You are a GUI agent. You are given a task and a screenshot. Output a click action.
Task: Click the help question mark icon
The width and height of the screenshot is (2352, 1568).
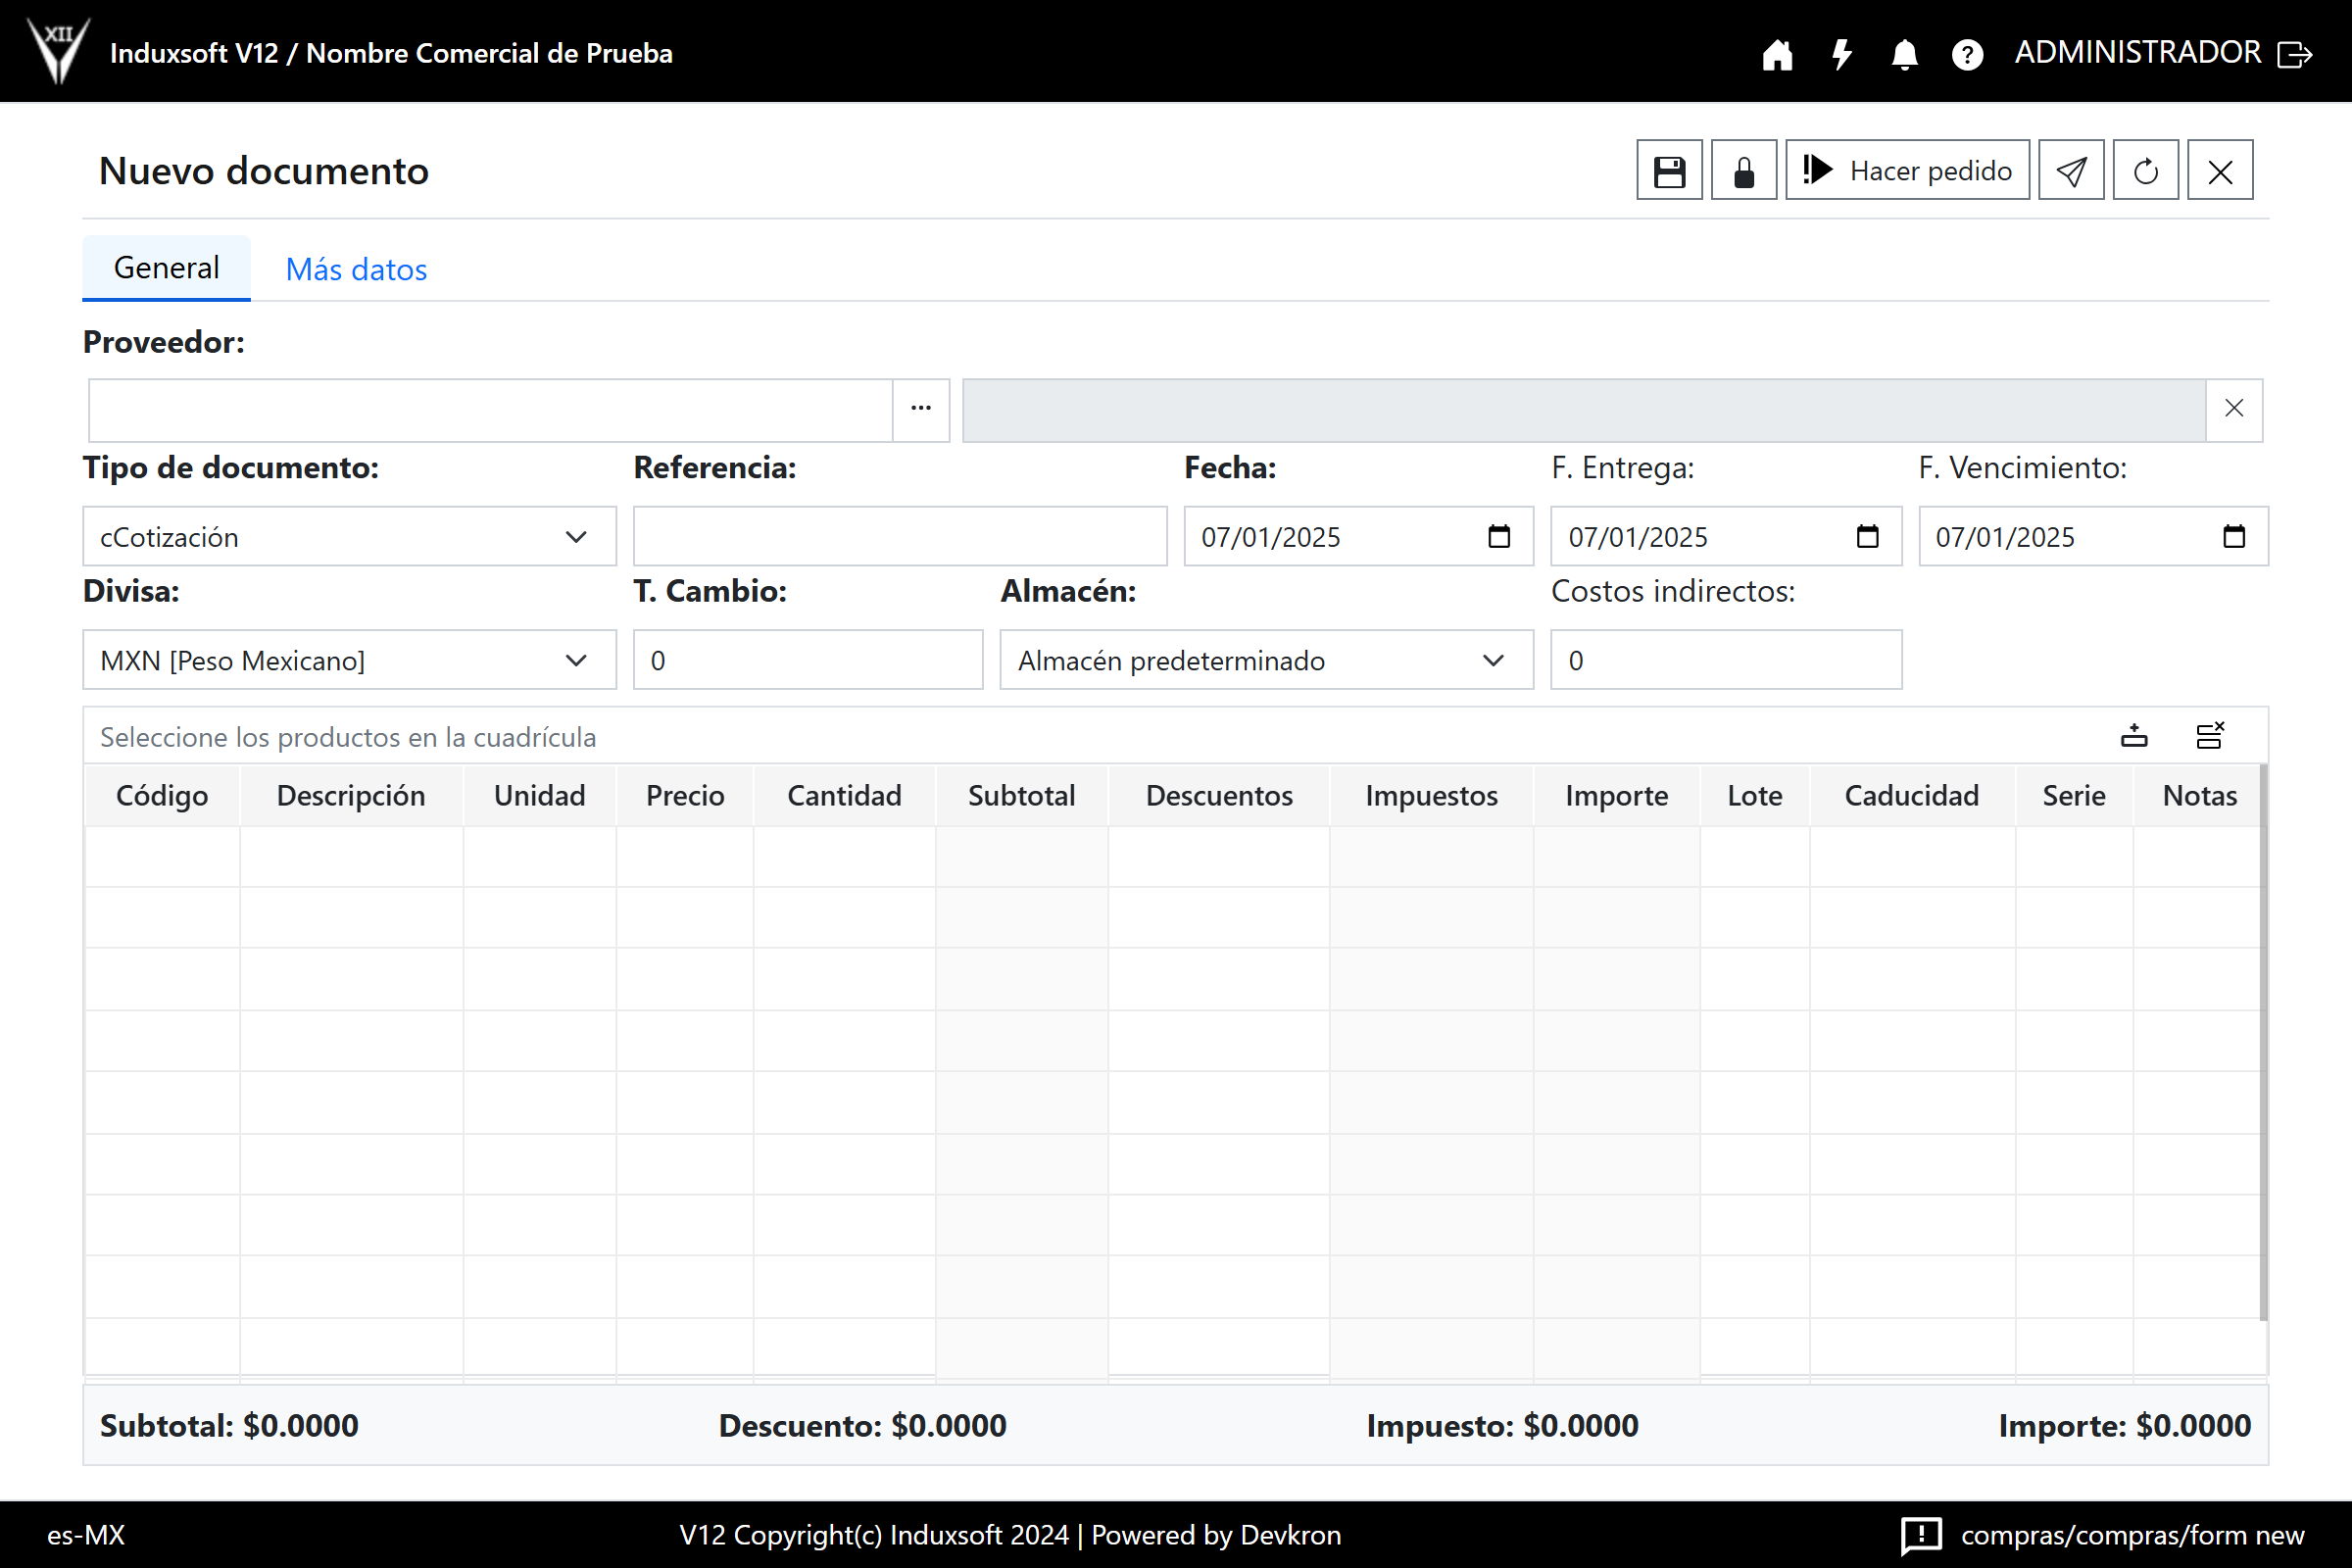pos(1967,54)
